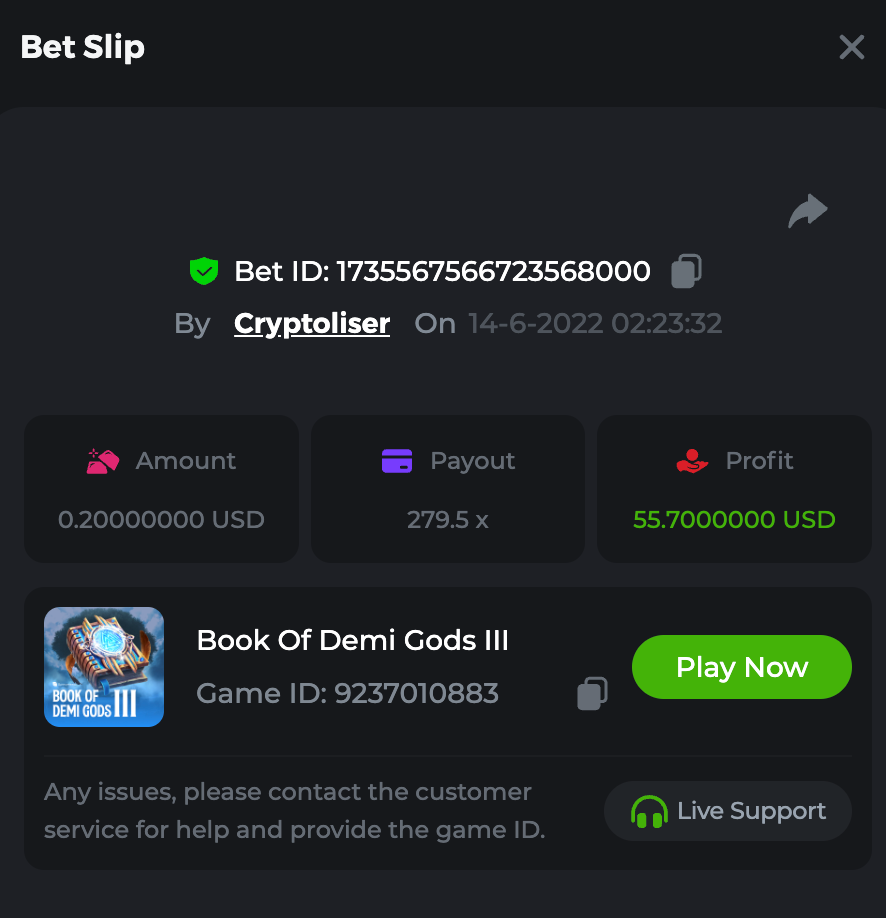Open Live Support chat

click(x=728, y=811)
